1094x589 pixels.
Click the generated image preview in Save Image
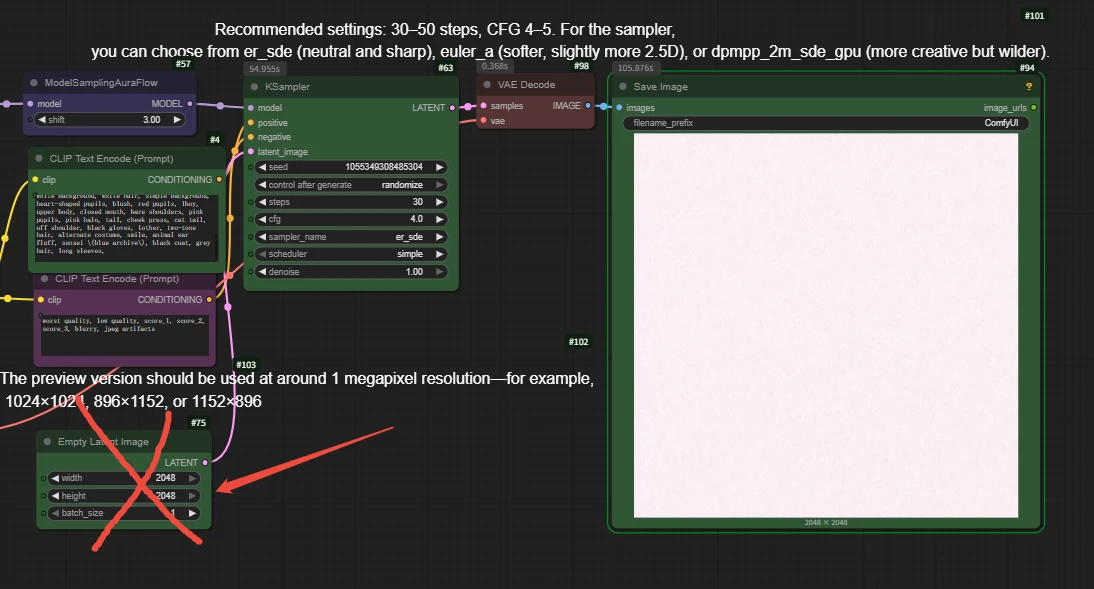825,325
